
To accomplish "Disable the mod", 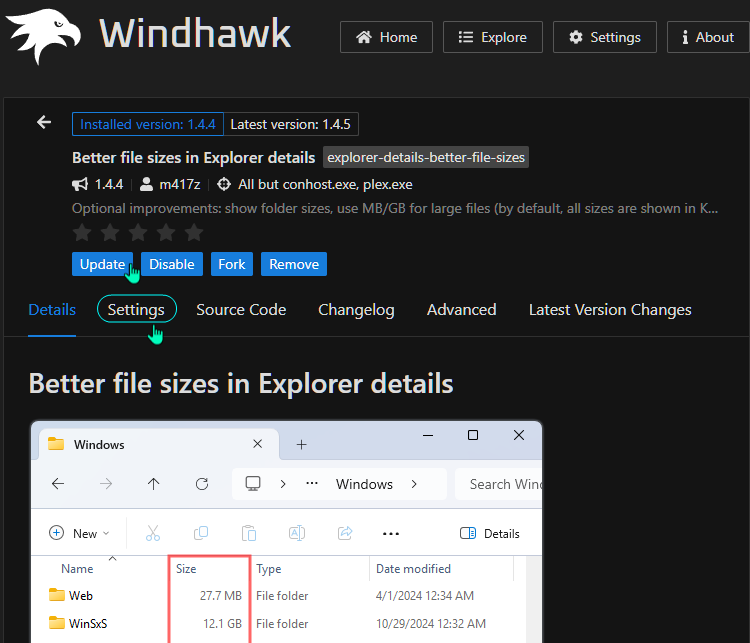I will click(x=172, y=264).
